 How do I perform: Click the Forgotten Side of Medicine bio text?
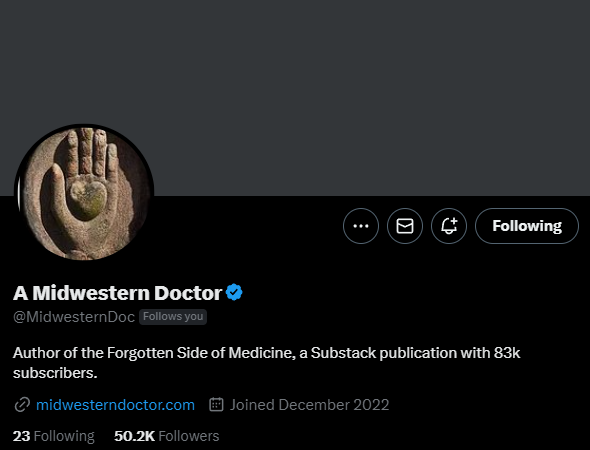coord(200,353)
